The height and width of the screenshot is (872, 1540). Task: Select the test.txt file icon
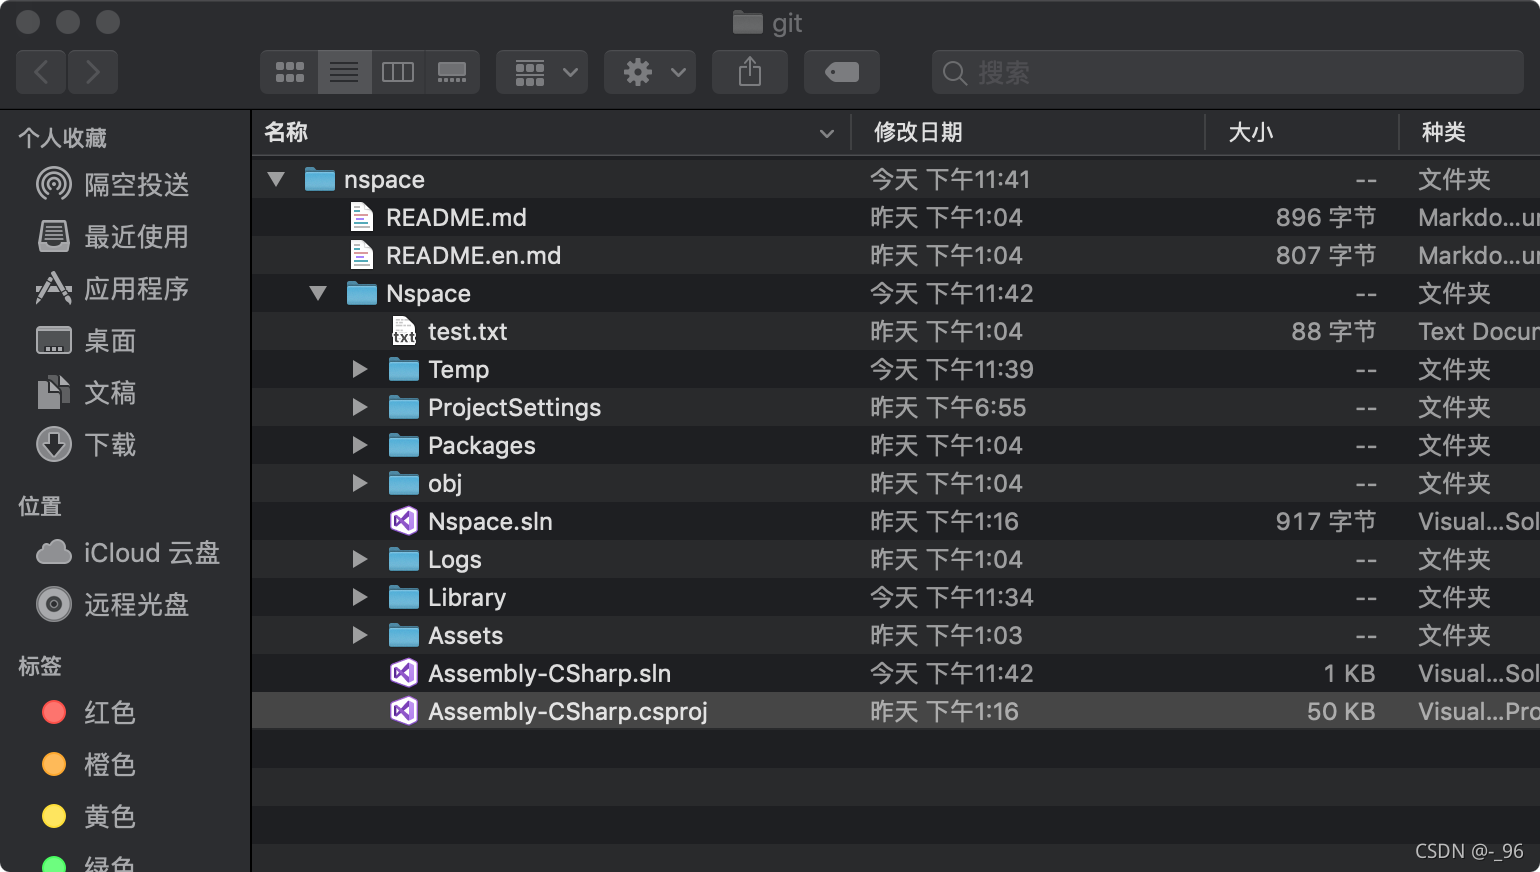coord(404,332)
